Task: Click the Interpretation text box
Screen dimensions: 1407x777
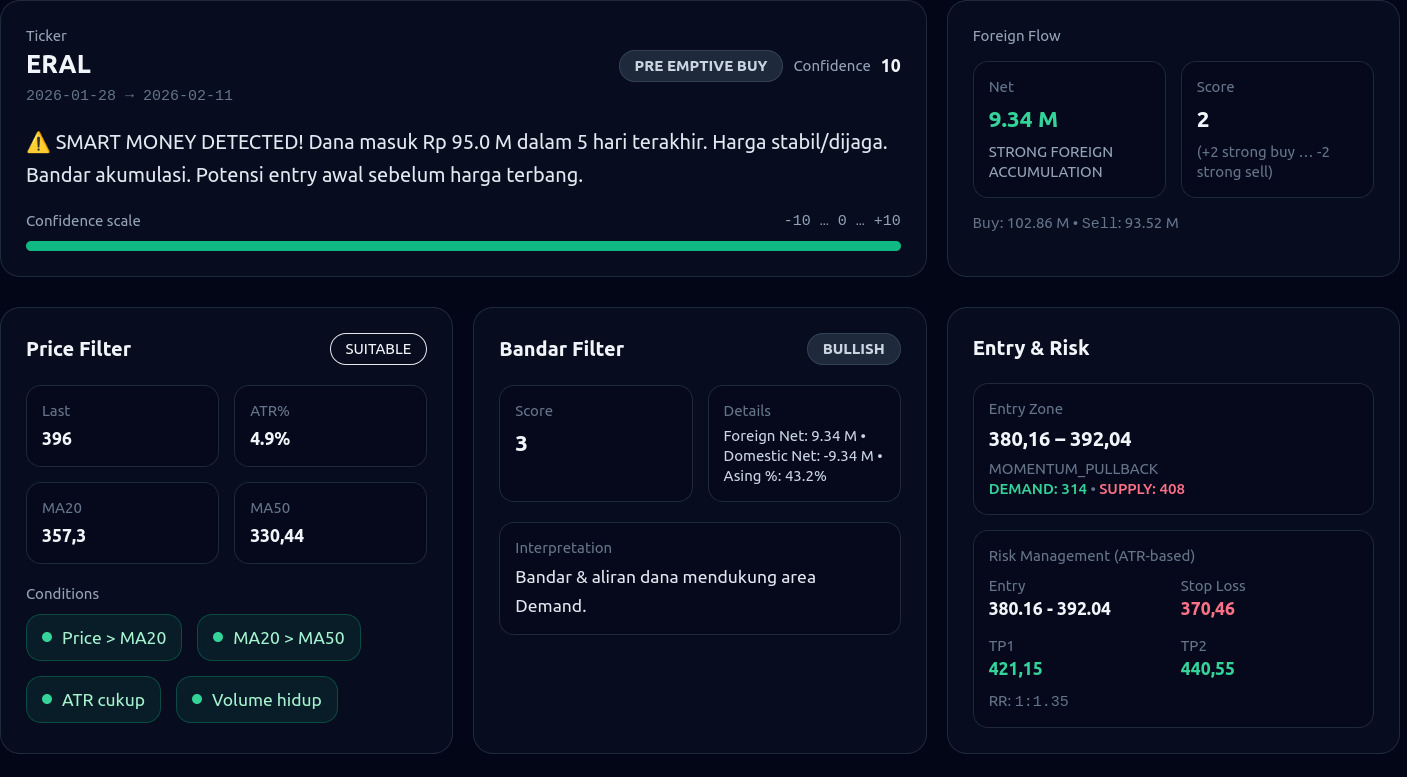Action: [x=699, y=578]
